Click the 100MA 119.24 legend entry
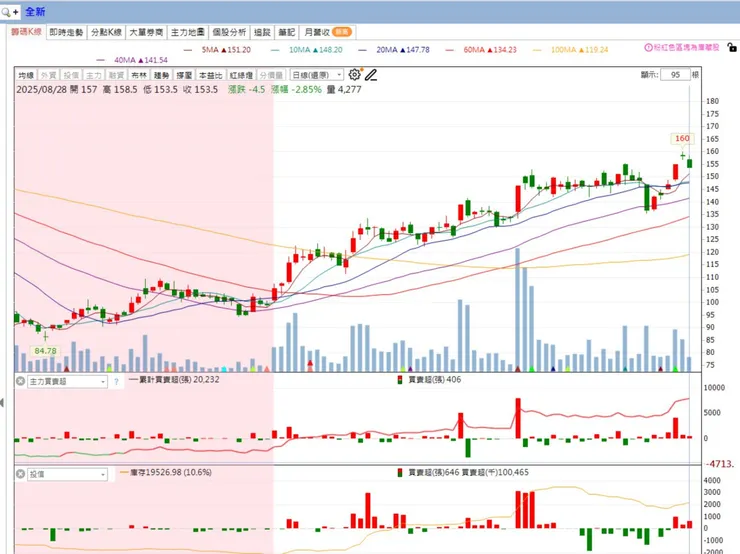Image resolution: width=740 pixels, height=554 pixels. point(571,50)
